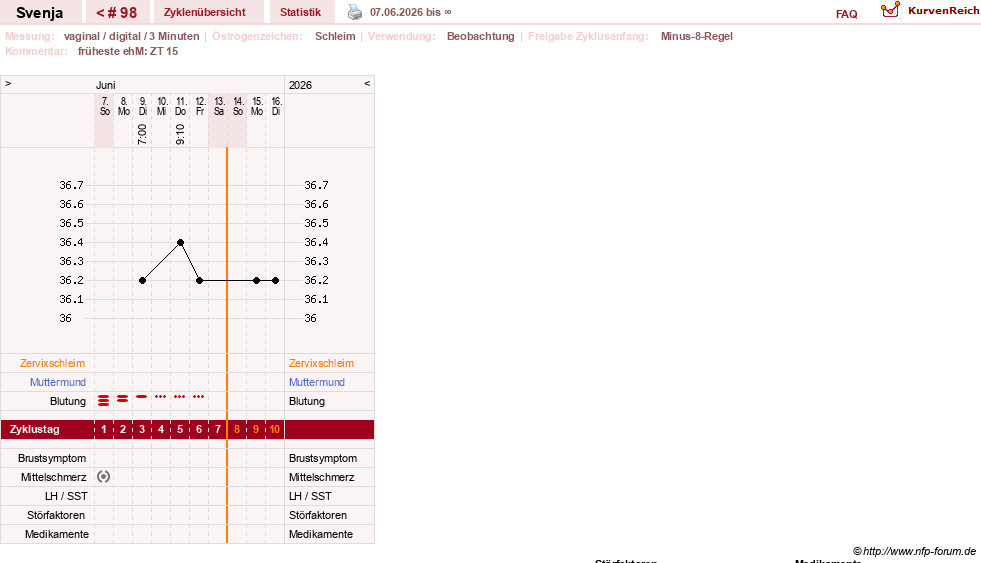Click the left Medikamente row label
This screenshot has height=563, width=981.
click(57, 534)
